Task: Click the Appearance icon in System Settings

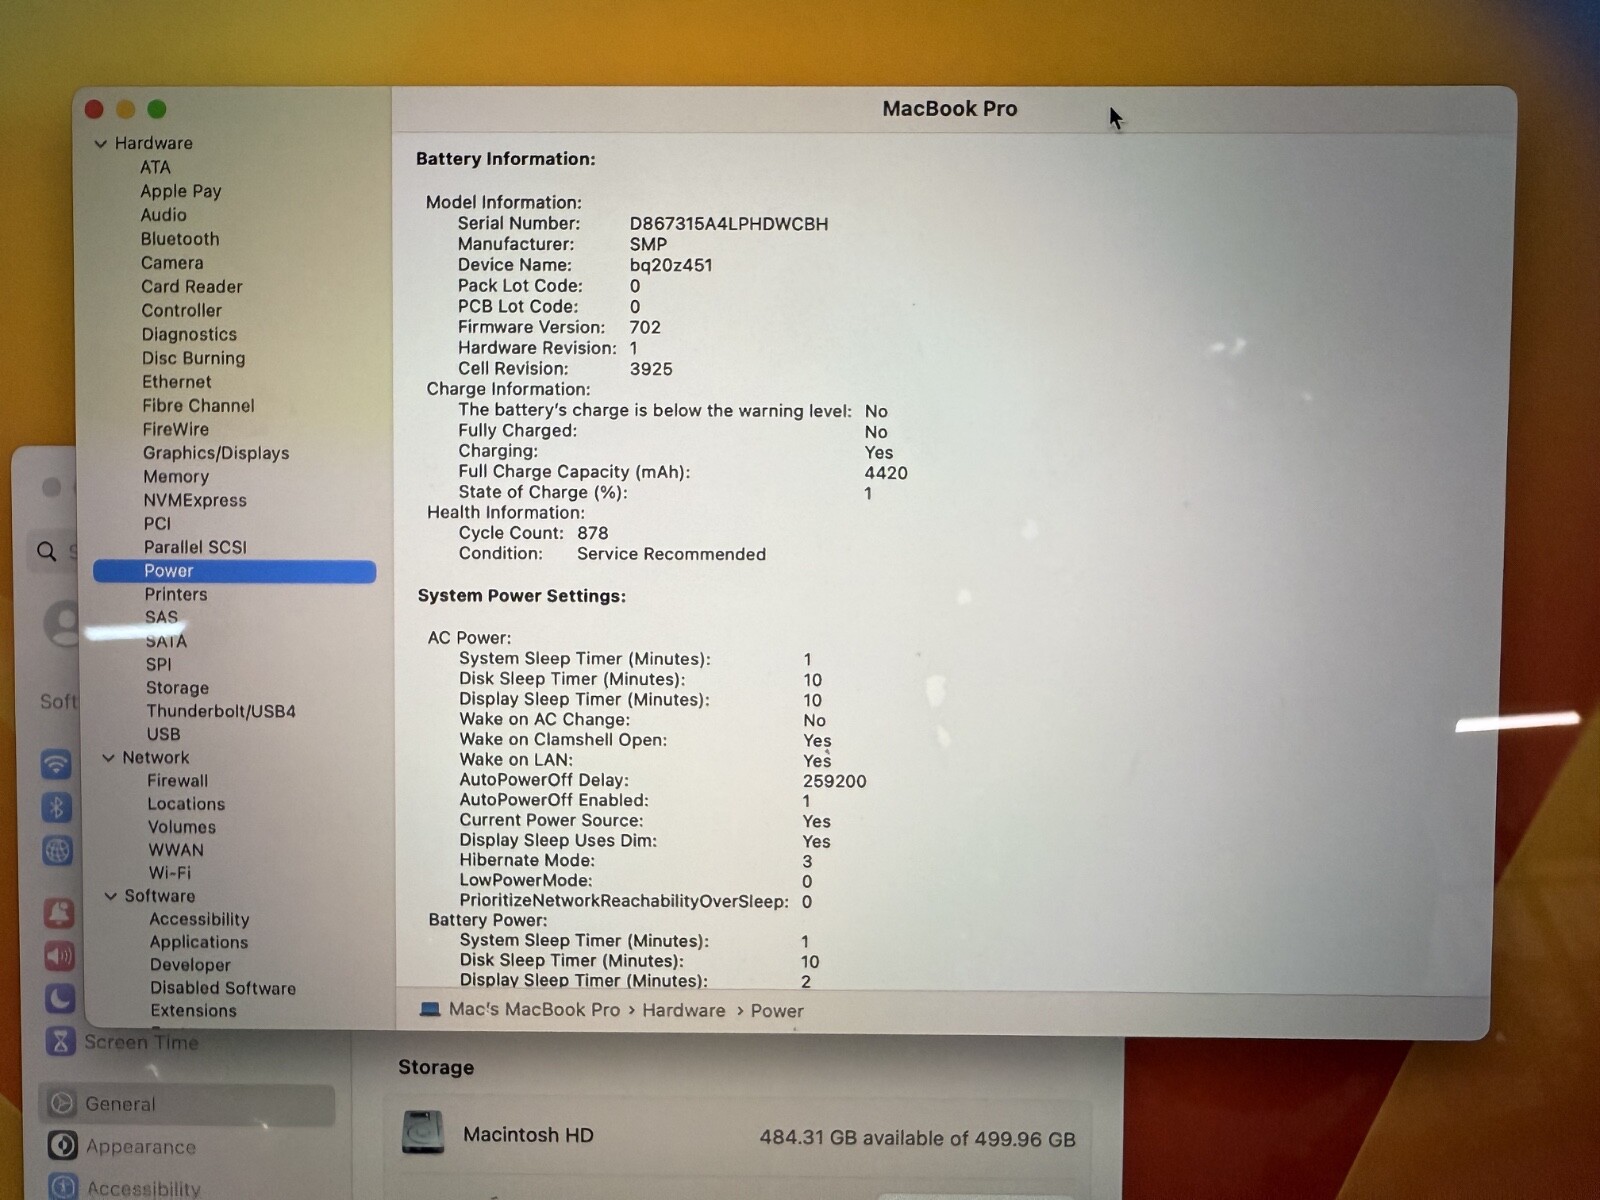Action: click(62, 1146)
